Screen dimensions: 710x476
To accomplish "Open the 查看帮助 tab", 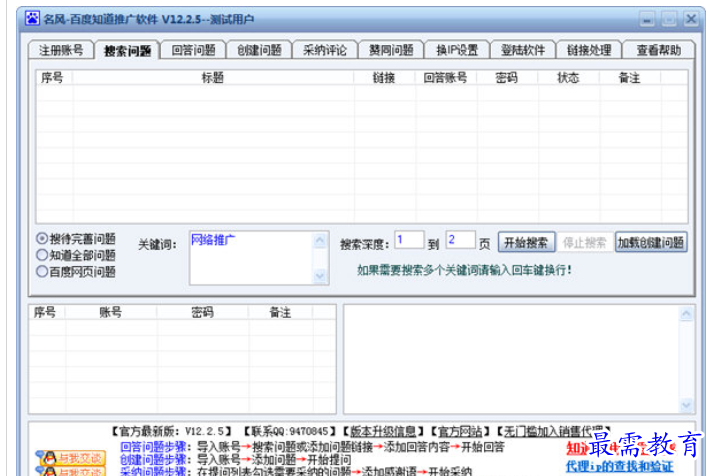I will pos(659,50).
